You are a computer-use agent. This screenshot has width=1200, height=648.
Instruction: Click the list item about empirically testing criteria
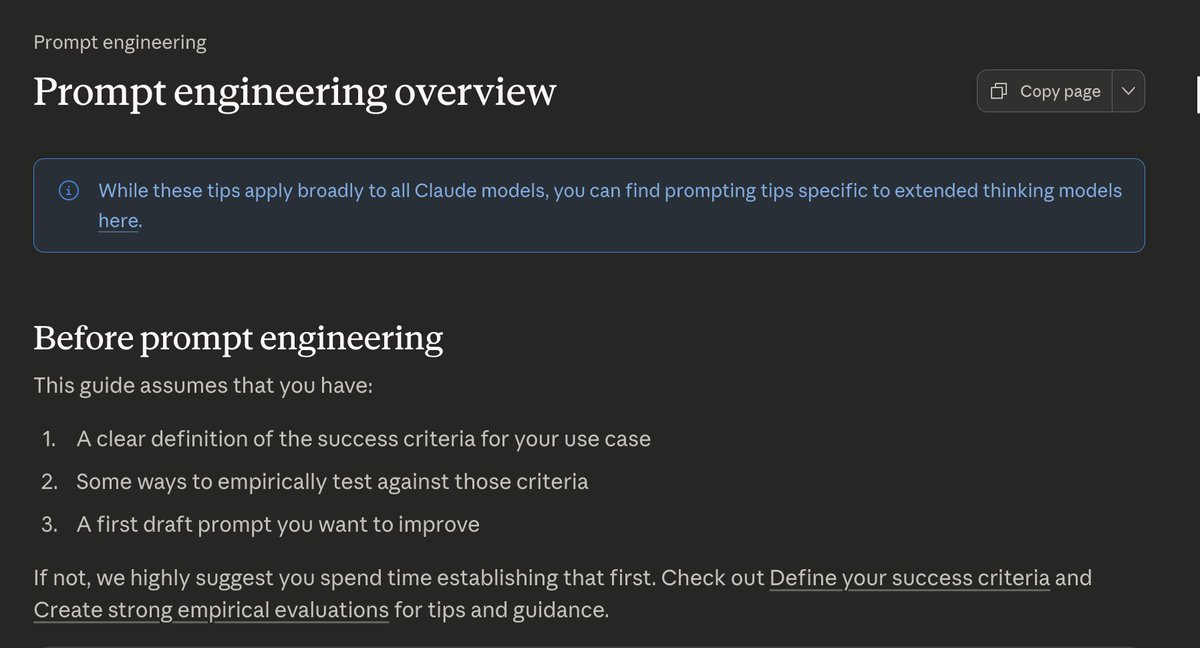pyautogui.click(x=332, y=481)
